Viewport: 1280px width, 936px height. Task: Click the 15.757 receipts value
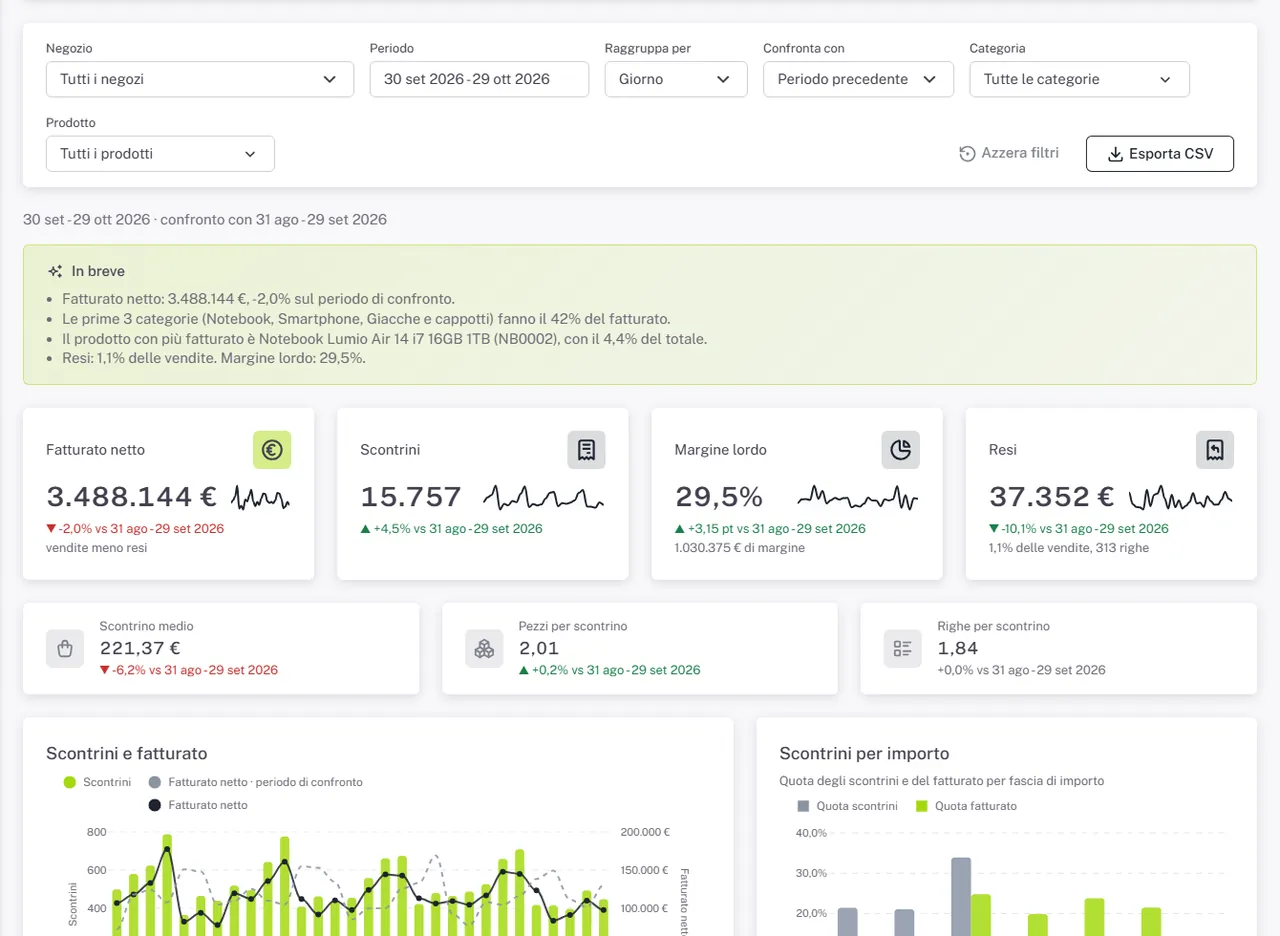click(x=411, y=497)
